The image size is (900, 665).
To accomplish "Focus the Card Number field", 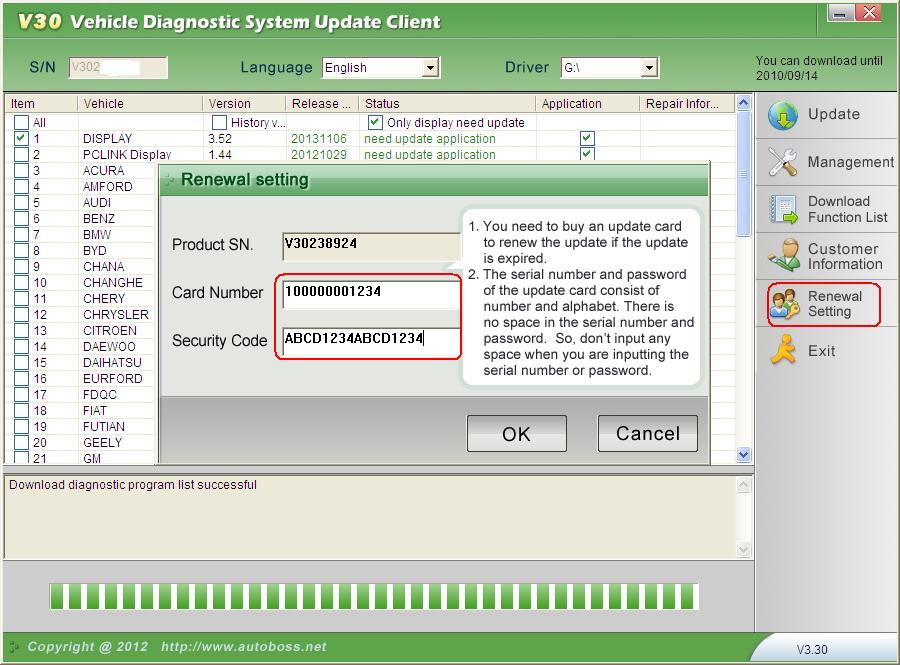I will point(371,293).
